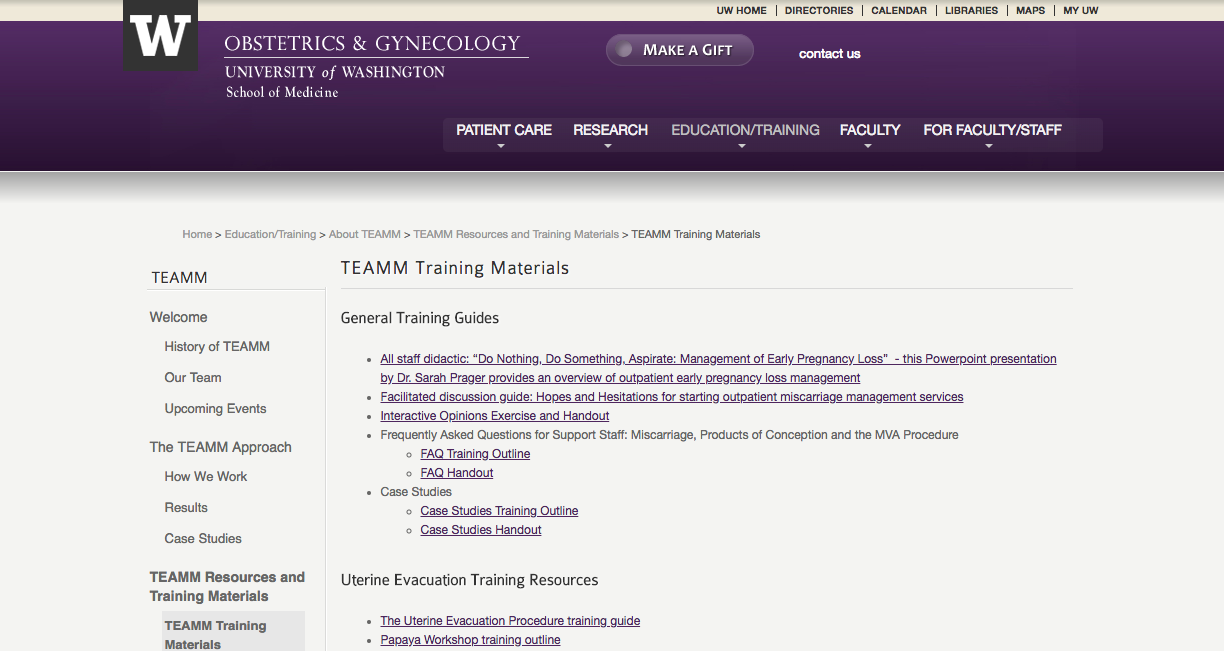Click the General Training Guides heading

[x=420, y=318]
